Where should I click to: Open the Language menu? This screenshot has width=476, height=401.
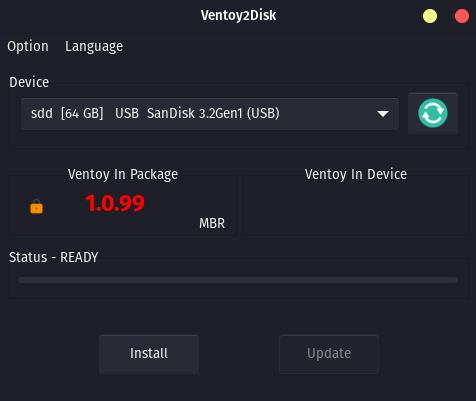tap(94, 46)
